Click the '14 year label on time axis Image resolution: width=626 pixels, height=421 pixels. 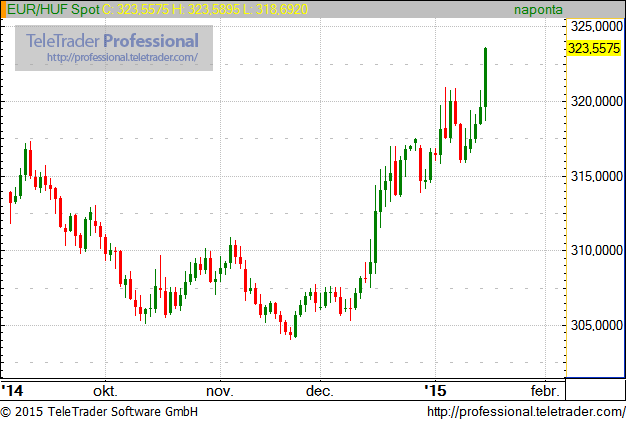12,390
